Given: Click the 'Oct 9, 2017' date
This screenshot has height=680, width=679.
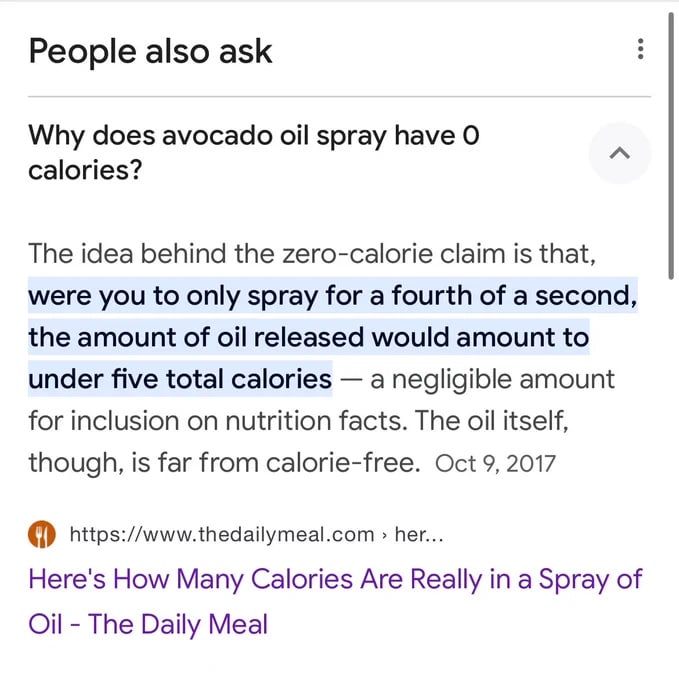Looking at the screenshot, I should coord(495,464).
